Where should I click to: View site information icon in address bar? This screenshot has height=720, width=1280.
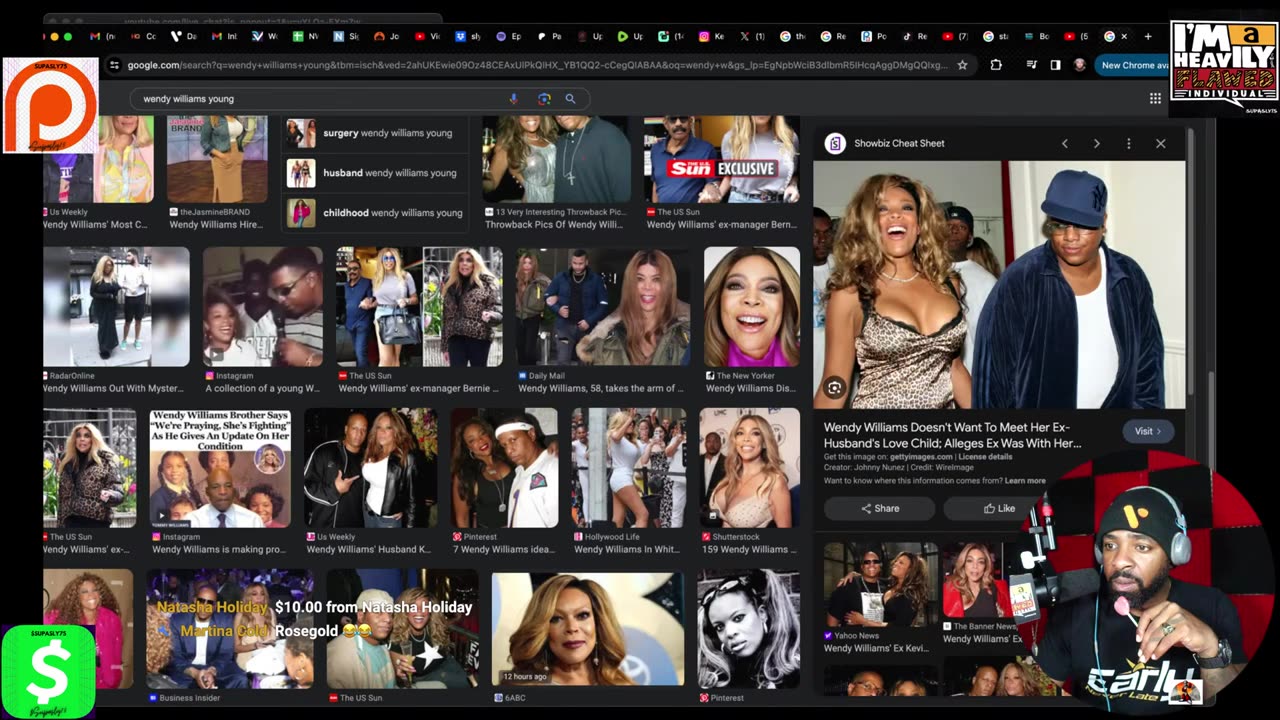point(114,65)
